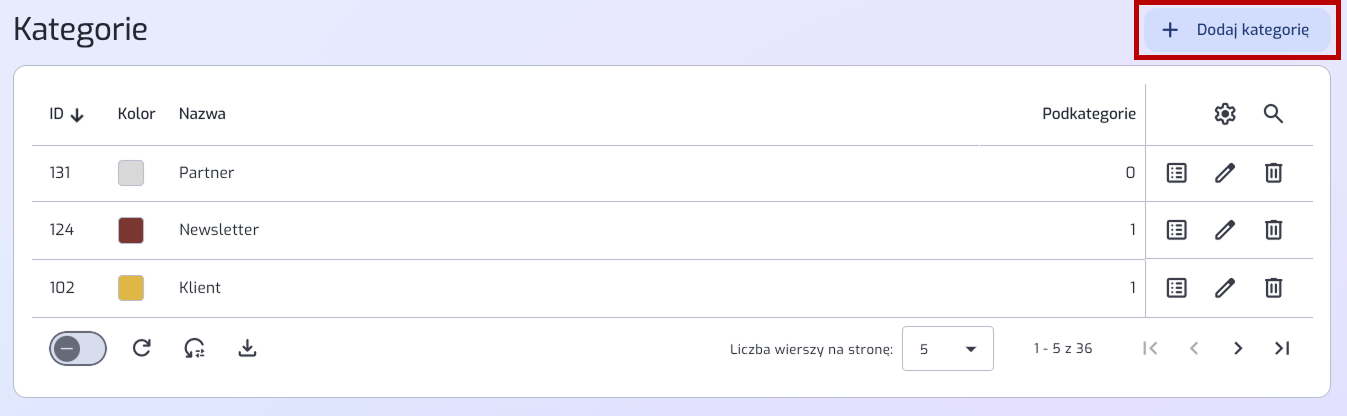The width and height of the screenshot is (1347, 416).
Task: Click the Klient yellow color swatch
Action: [x=131, y=288]
